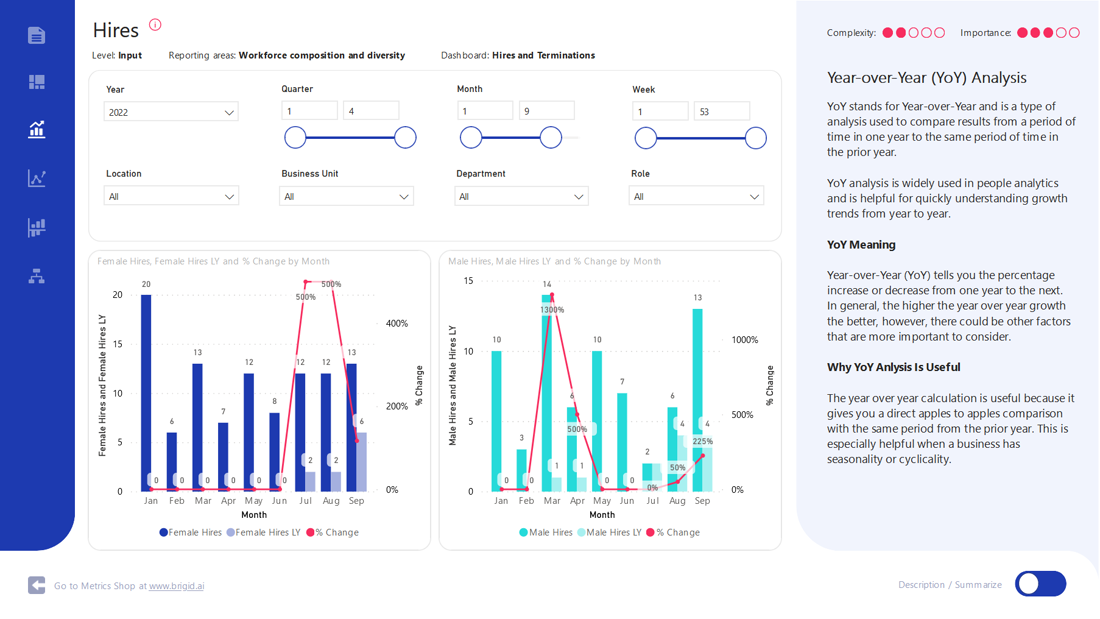This screenshot has height=619, width=1100.
Task: Toggle Female Hires LY legend series
Action: pos(264,533)
